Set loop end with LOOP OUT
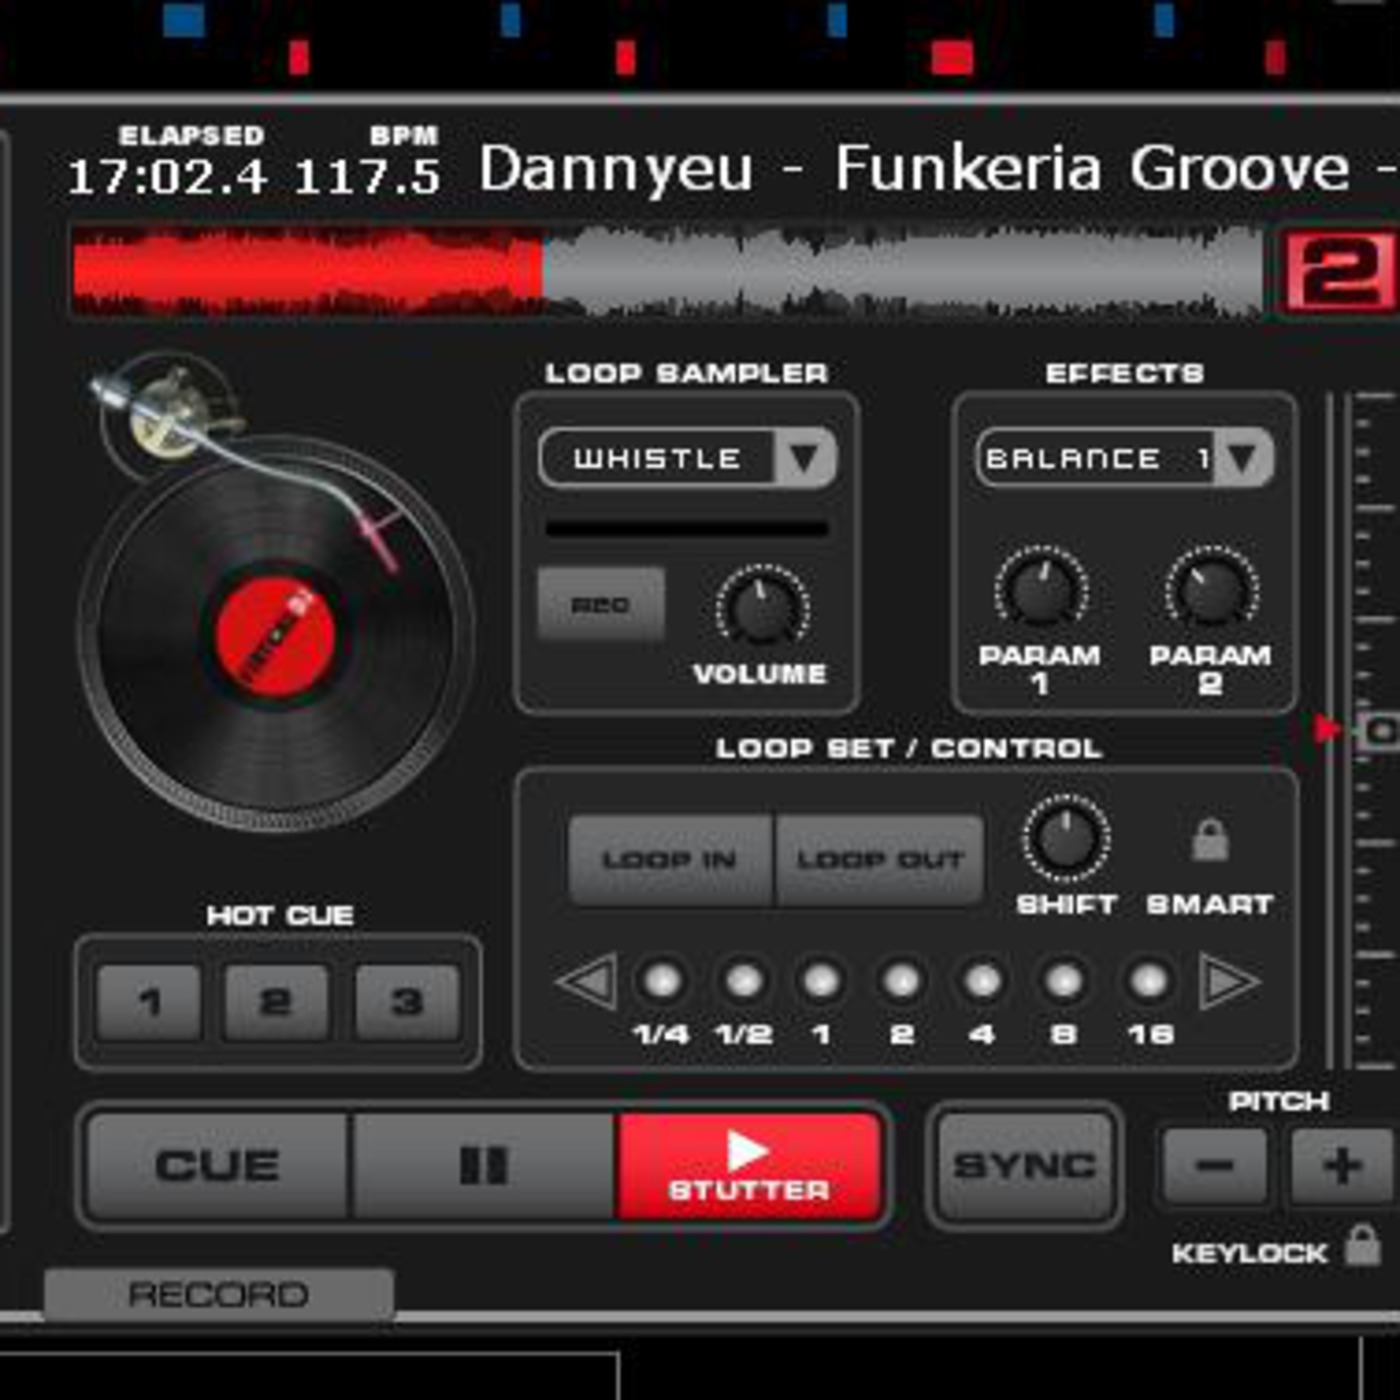The image size is (1400, 1400). [x=880, y=860]
